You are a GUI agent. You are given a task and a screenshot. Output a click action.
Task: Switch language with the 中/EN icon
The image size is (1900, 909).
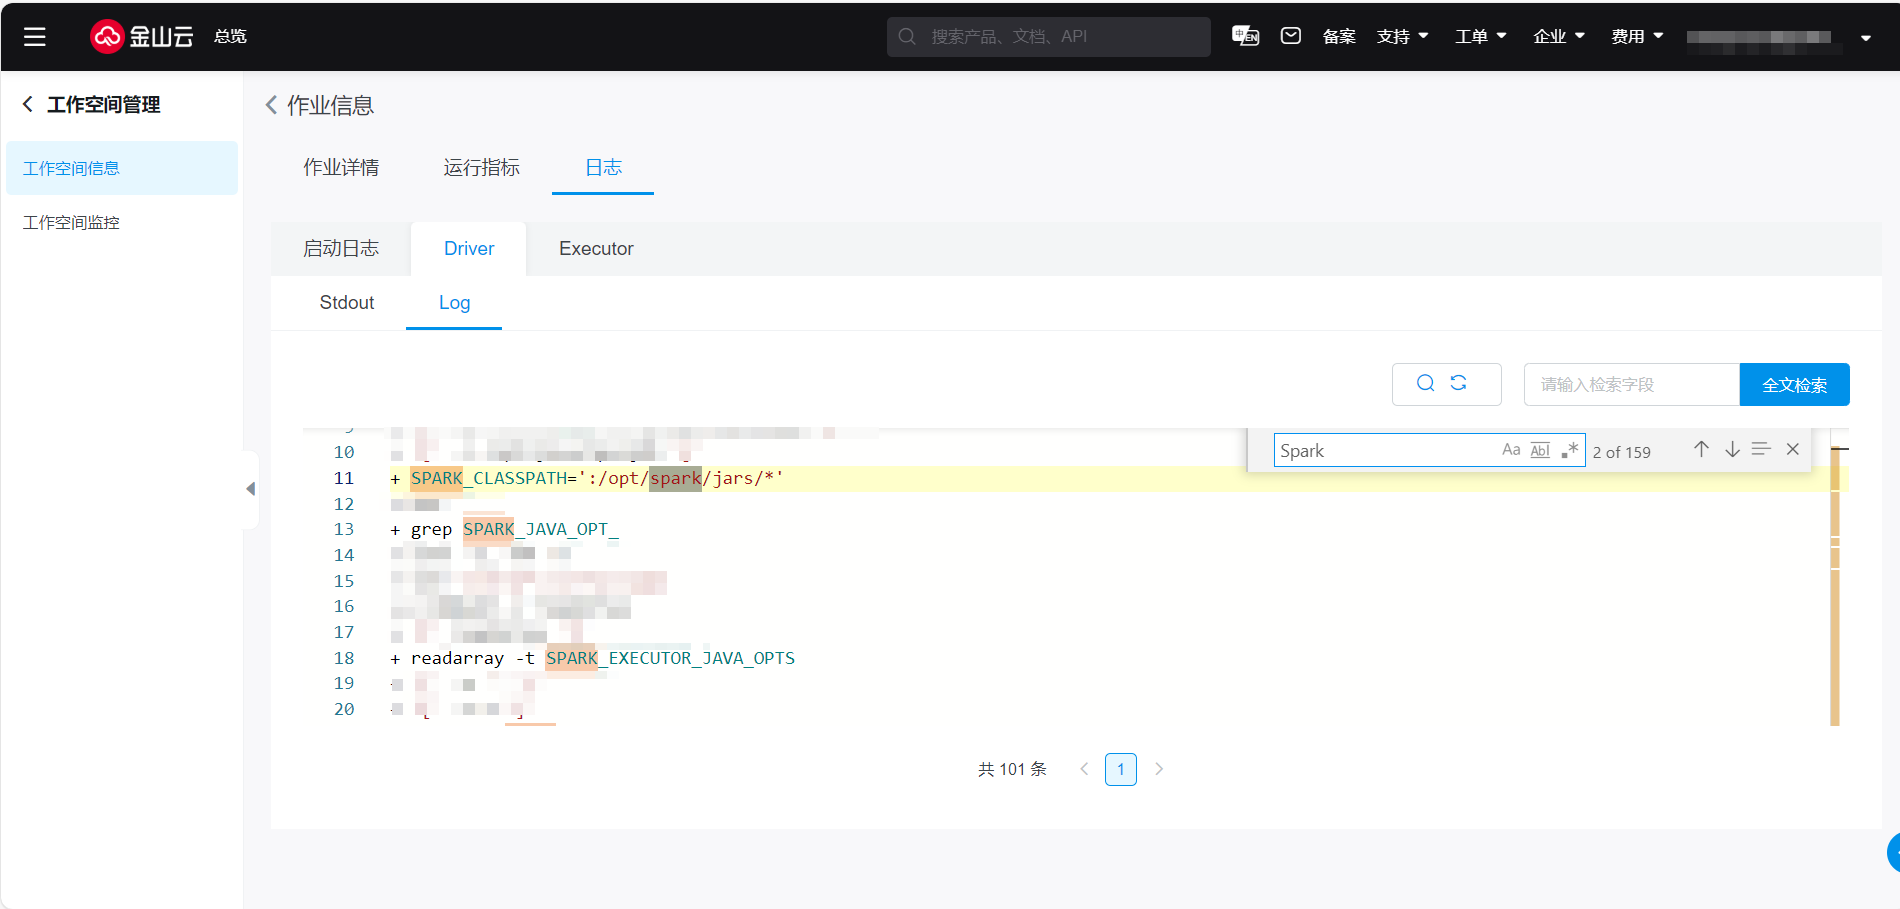click(1245, 36)
